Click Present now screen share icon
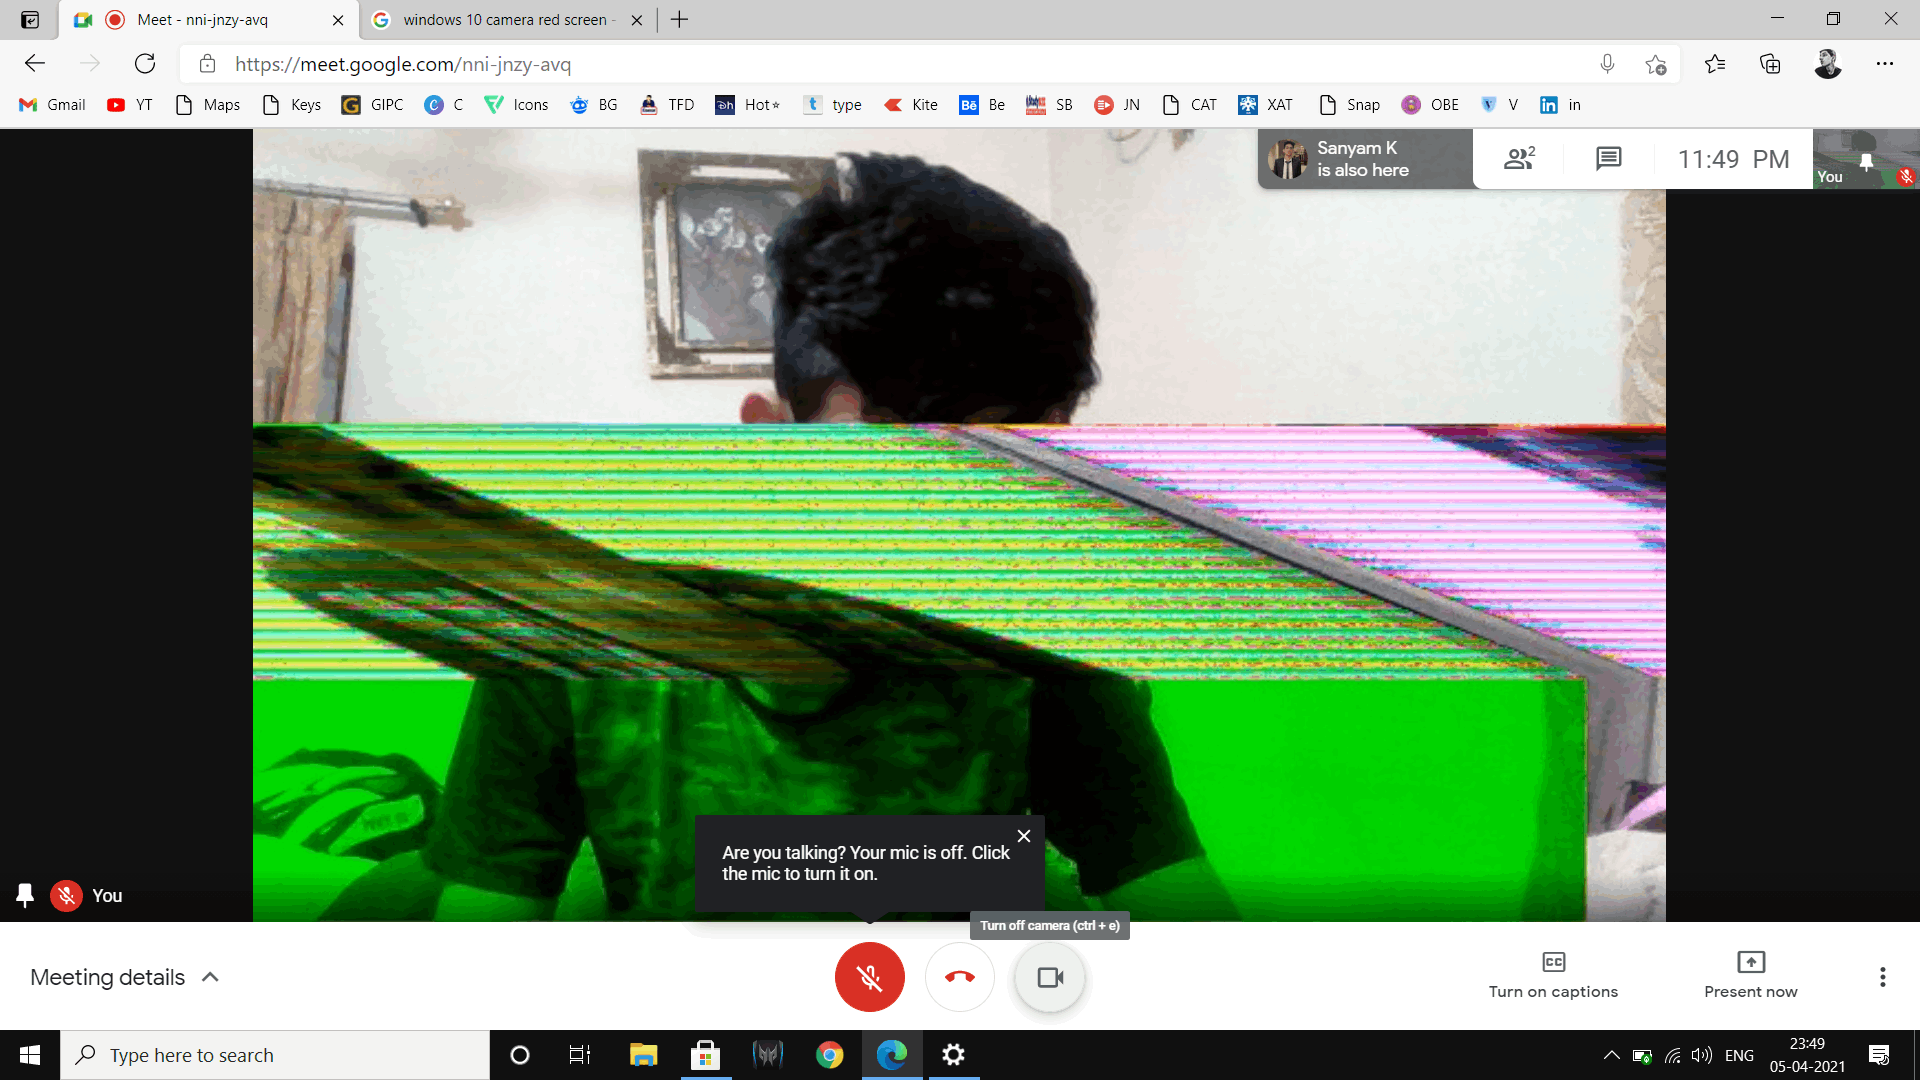1920x1080 pixels. 1750,962
